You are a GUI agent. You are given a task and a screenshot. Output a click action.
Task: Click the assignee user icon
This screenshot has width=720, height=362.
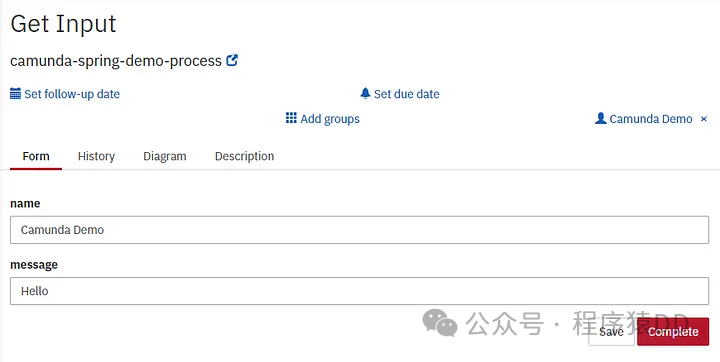point(601,118)
